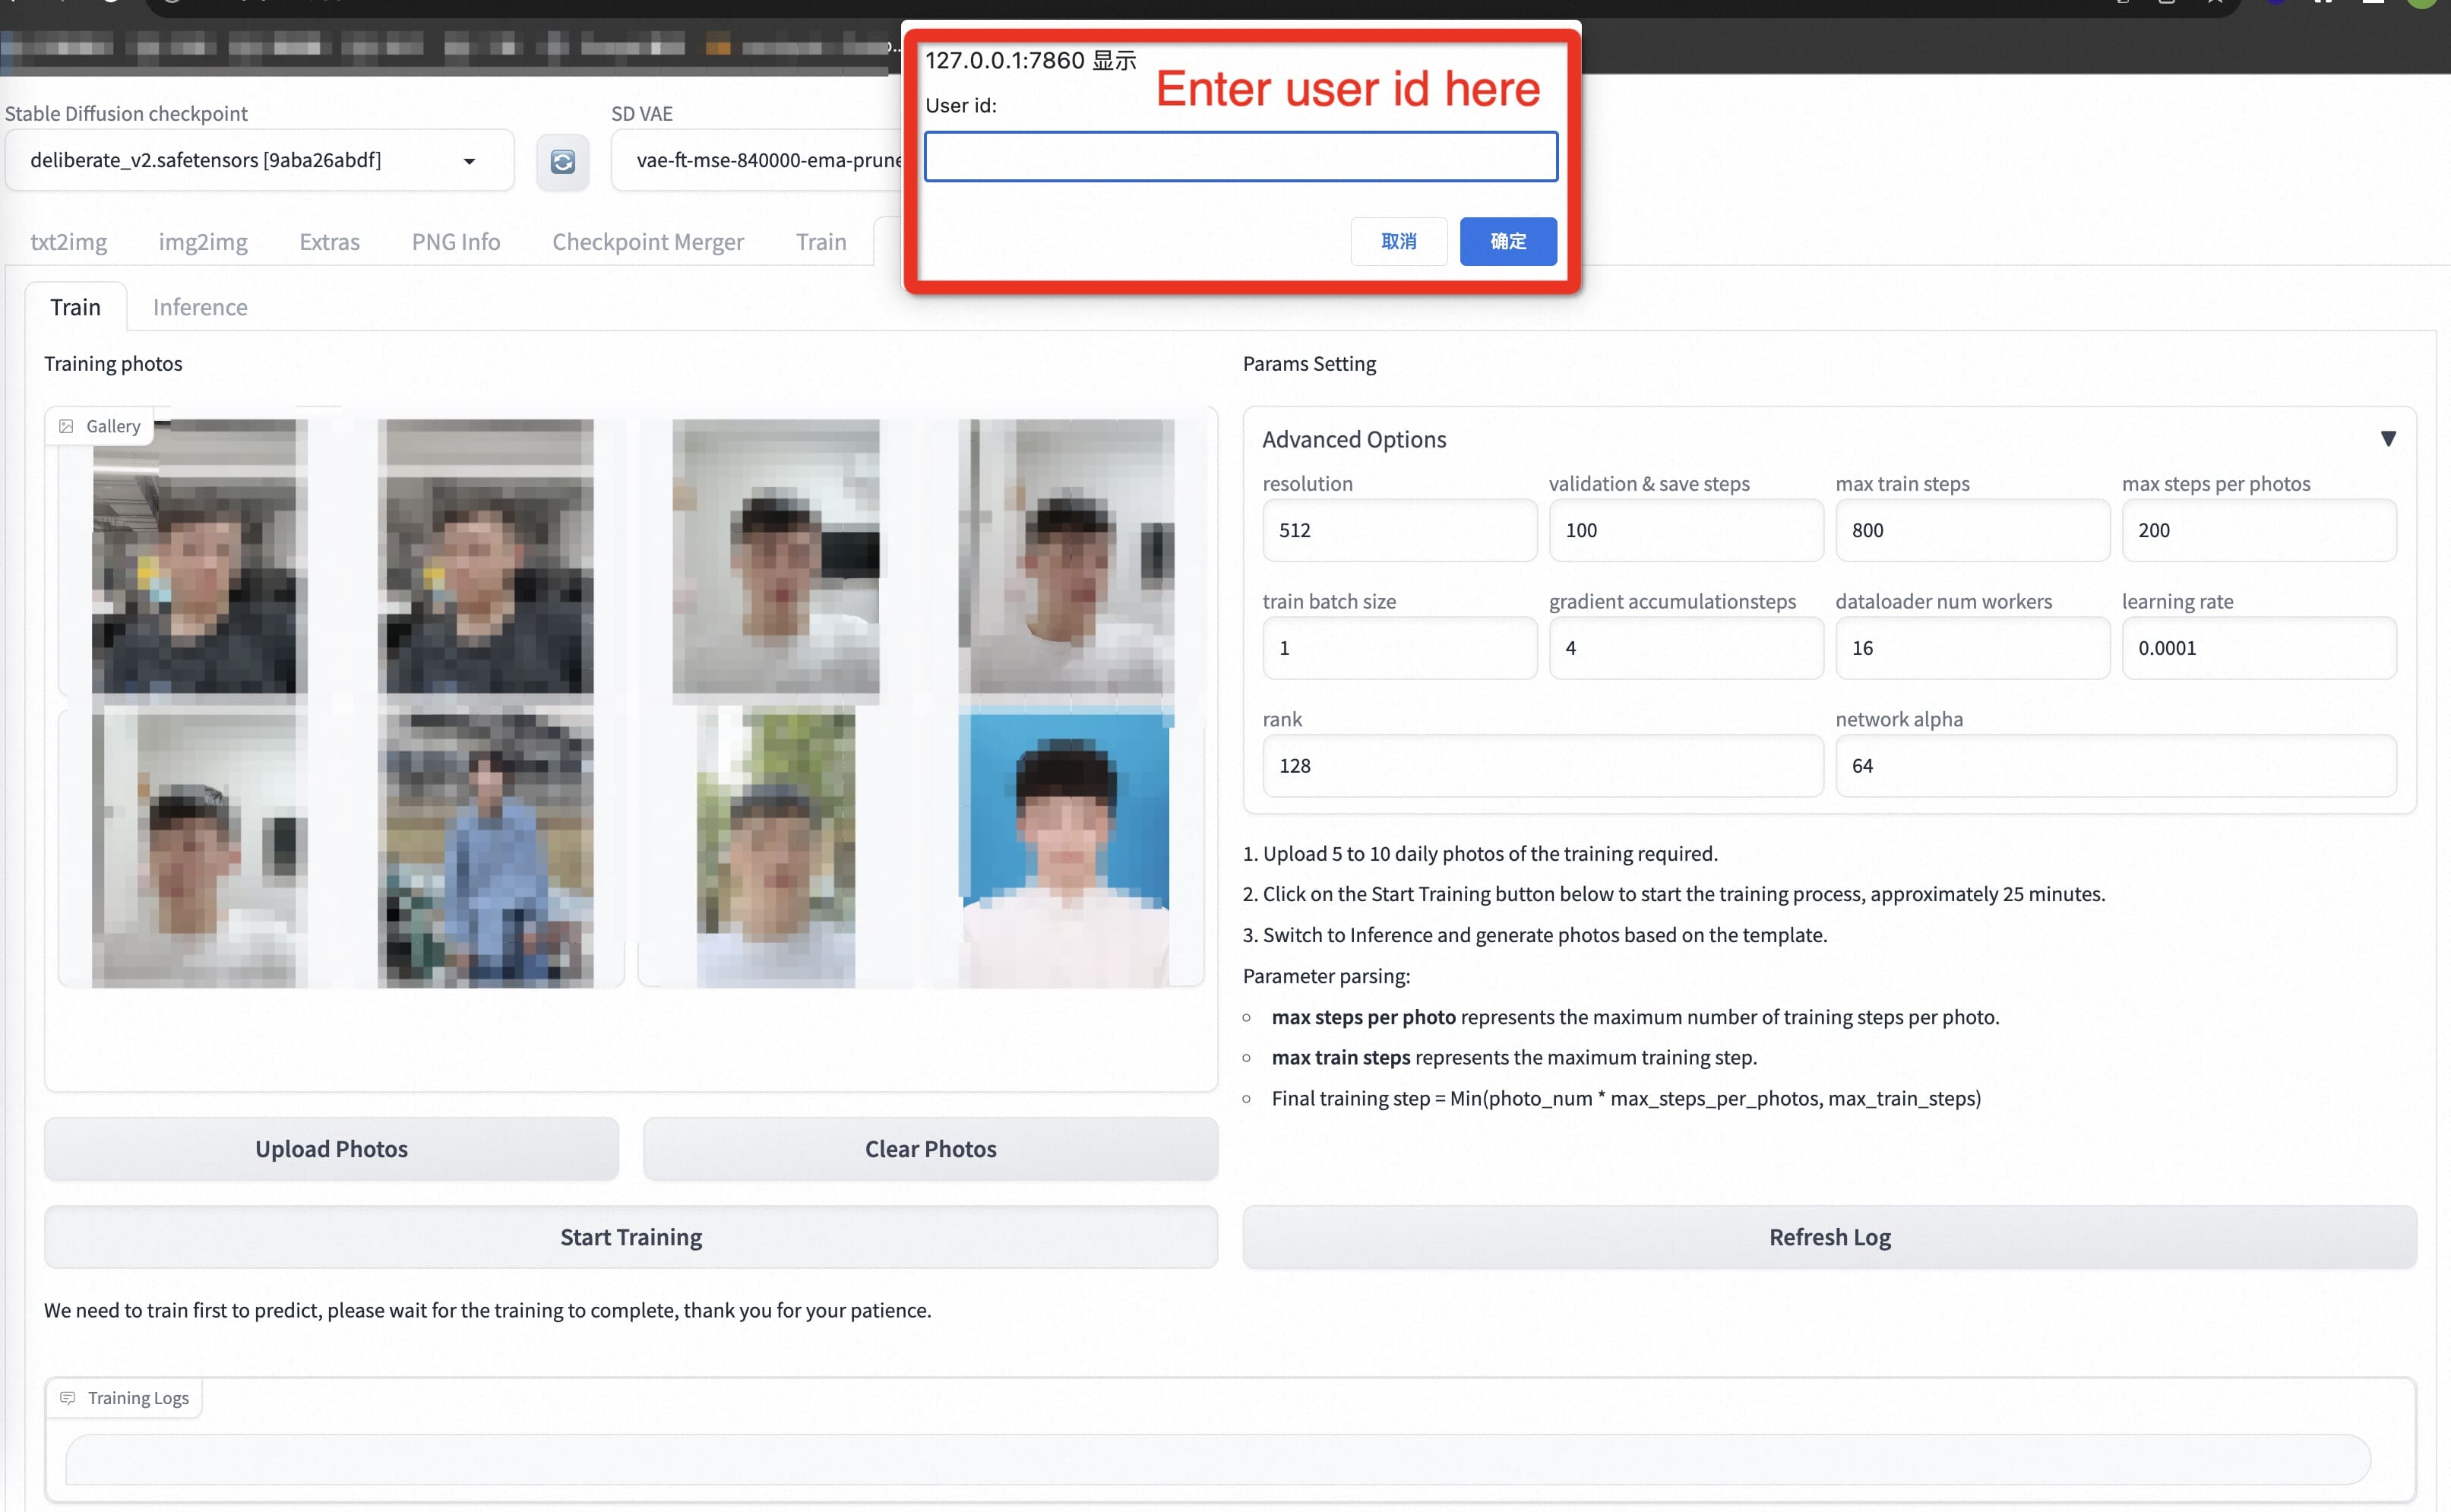
Task: Click the Gallery image icon label
Action: coord(66,426)
